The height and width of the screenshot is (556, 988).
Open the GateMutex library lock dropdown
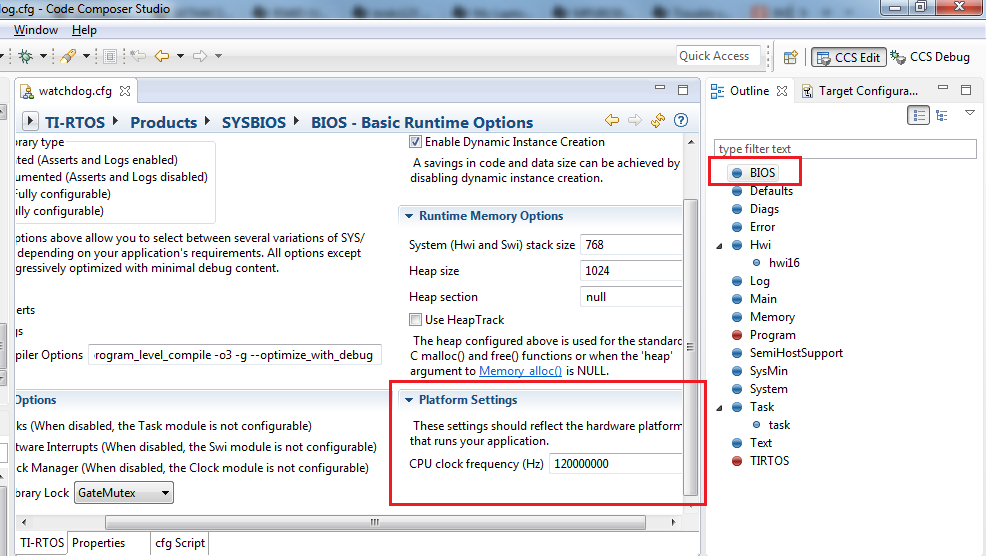point(124,492)
